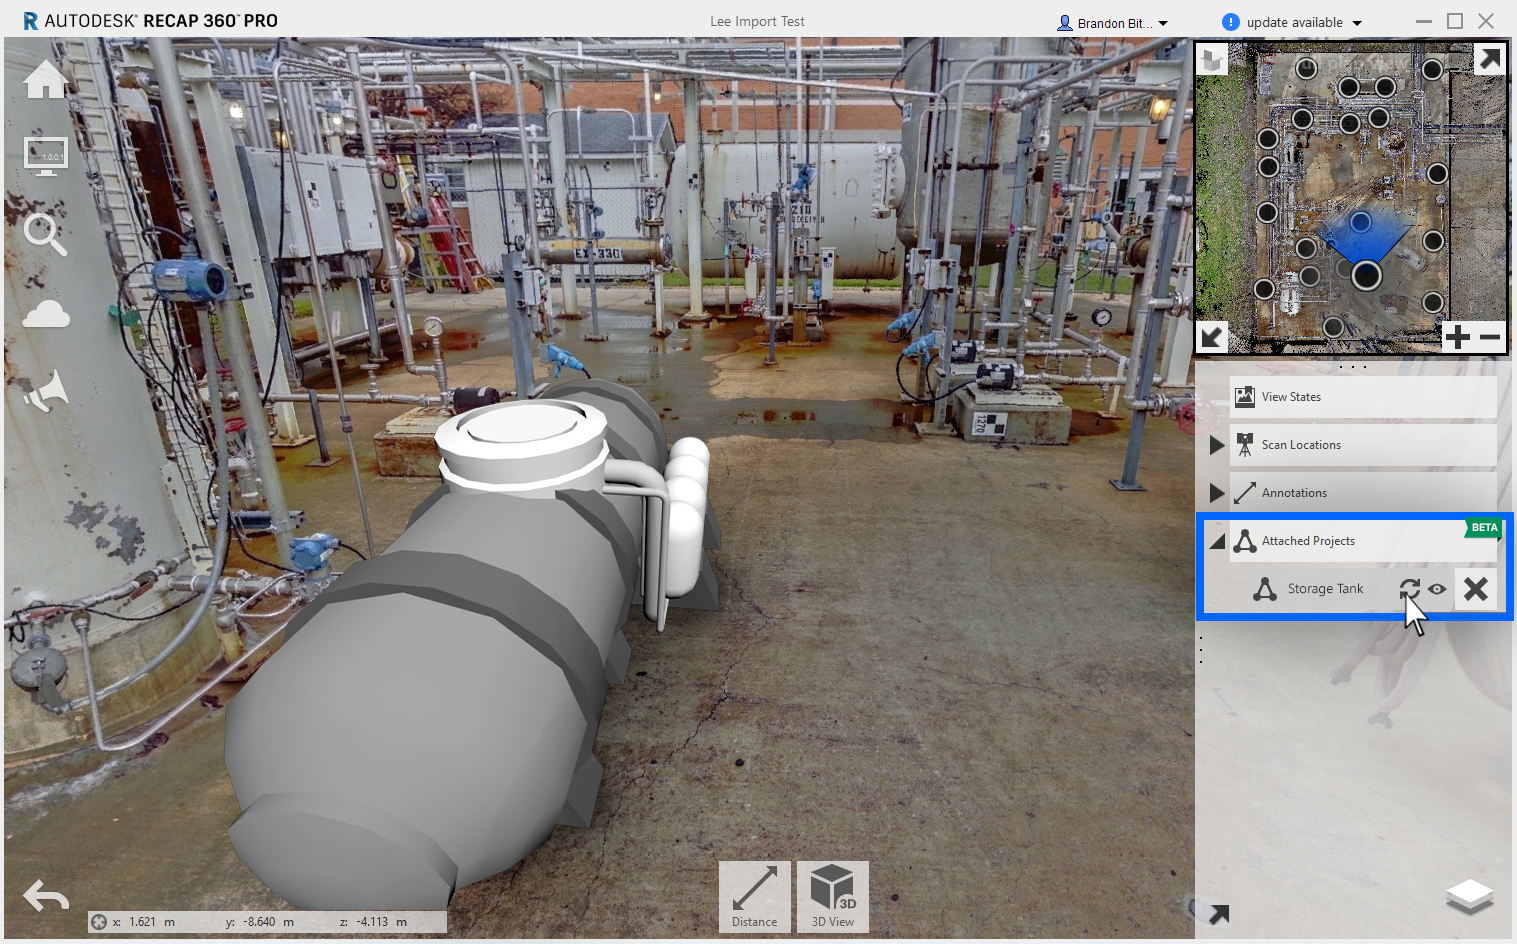Toggle Storage Tank visibility eye
Viewport: 1517px width, 944px height.
1437,589
